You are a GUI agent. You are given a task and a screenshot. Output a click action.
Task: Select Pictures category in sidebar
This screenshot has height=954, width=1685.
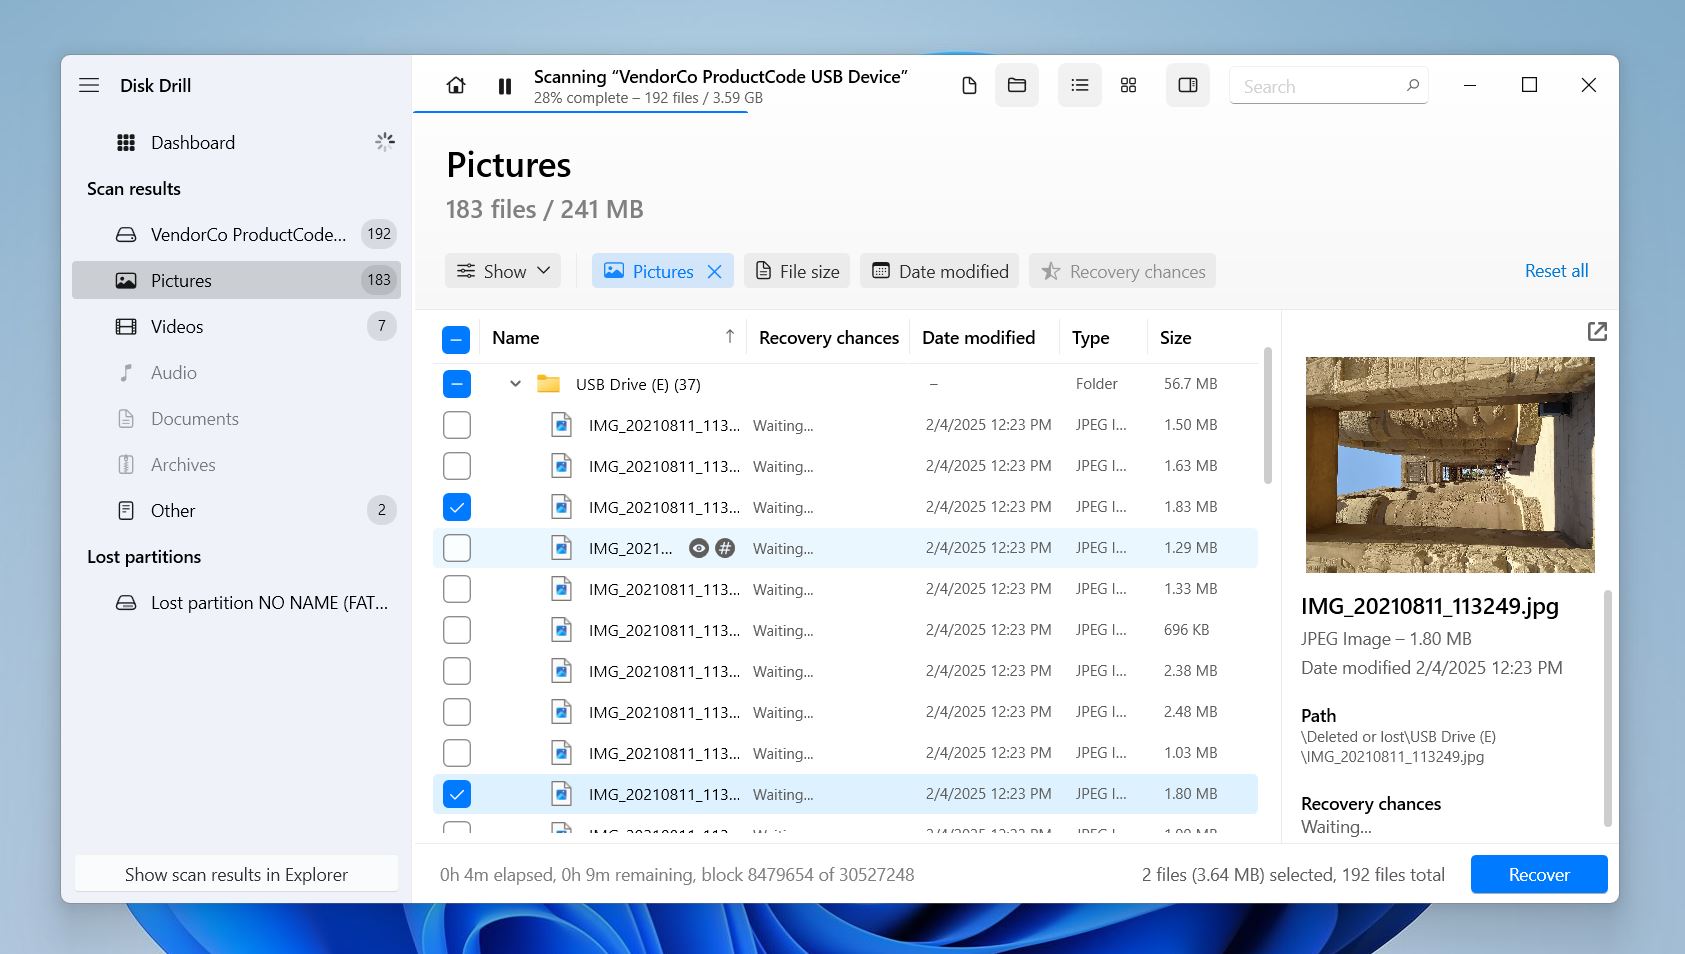click(236, 280)
